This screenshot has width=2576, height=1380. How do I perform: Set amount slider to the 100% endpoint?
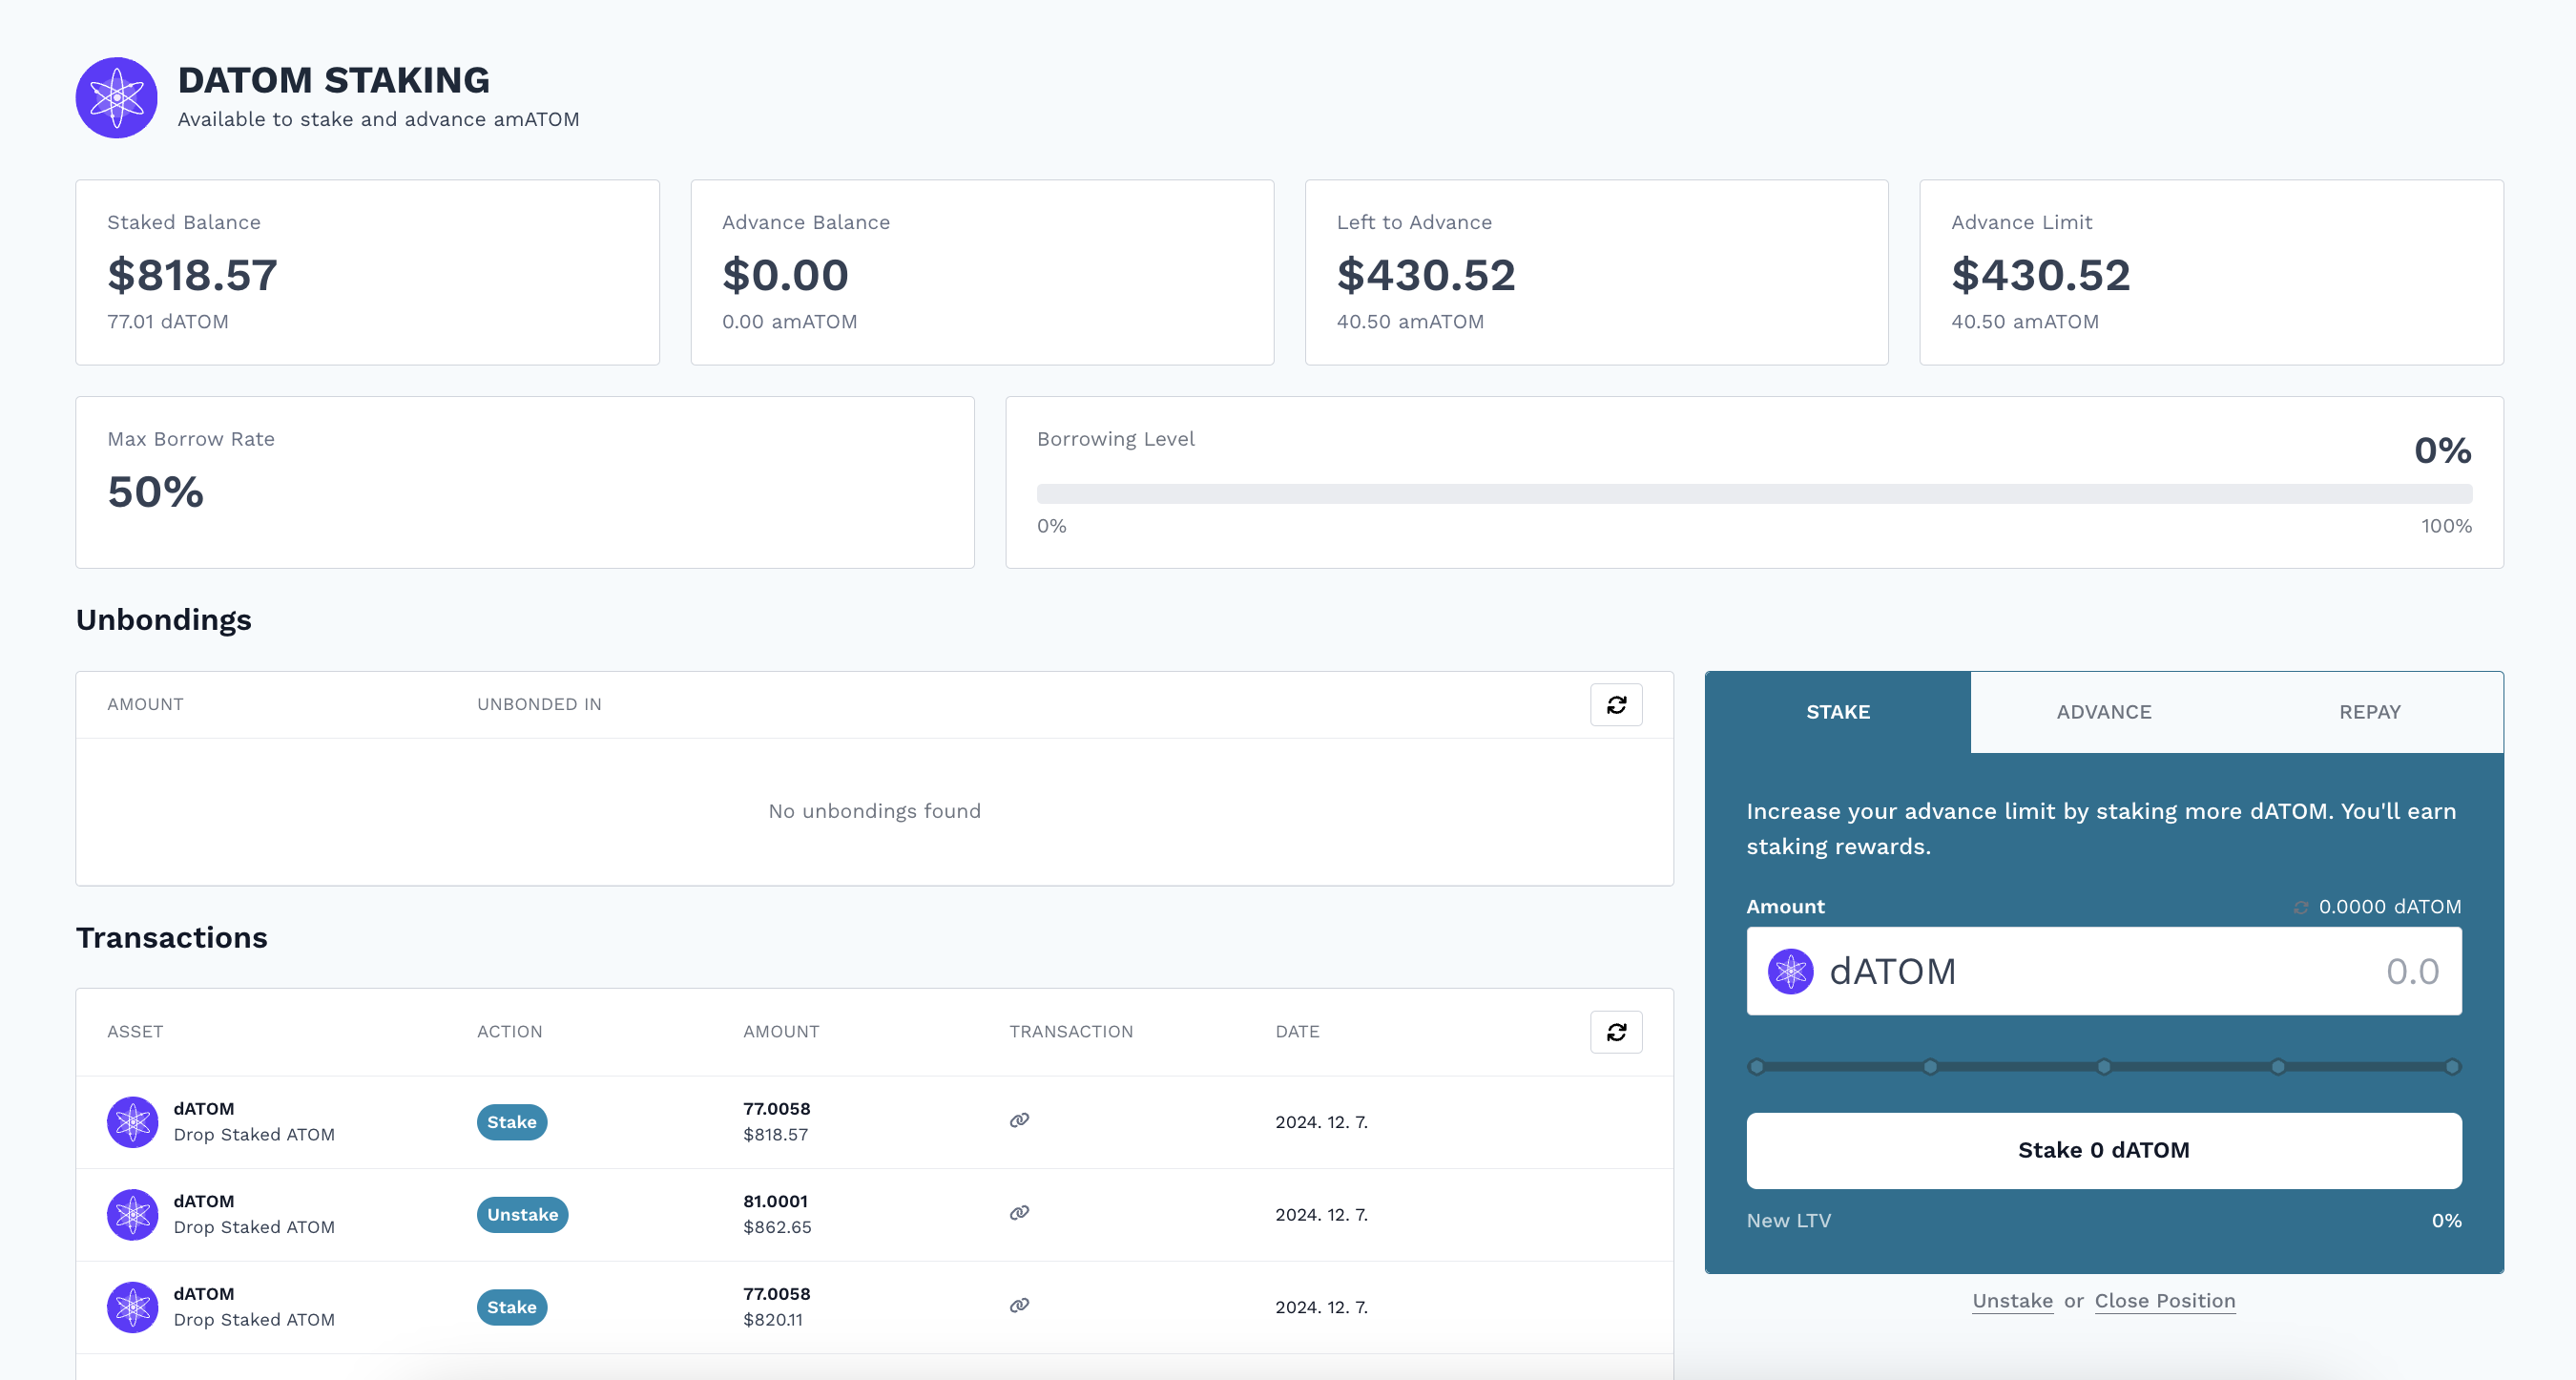(x=2452, y=1067)
